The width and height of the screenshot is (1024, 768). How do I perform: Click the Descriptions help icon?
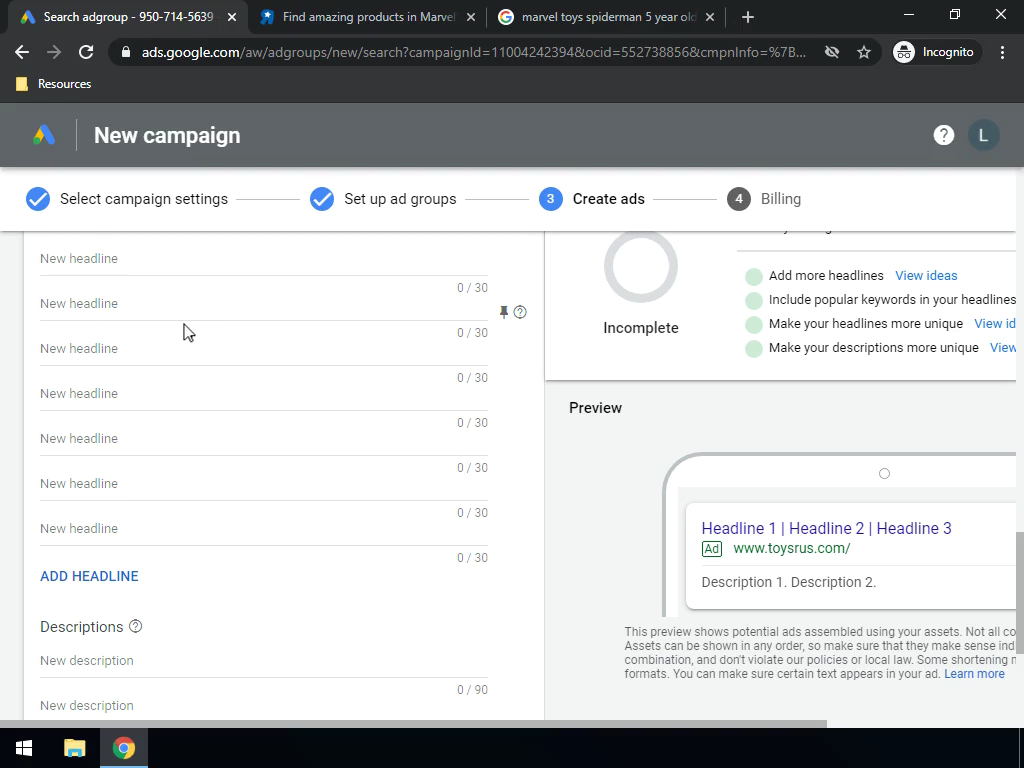tap(135, 626)
